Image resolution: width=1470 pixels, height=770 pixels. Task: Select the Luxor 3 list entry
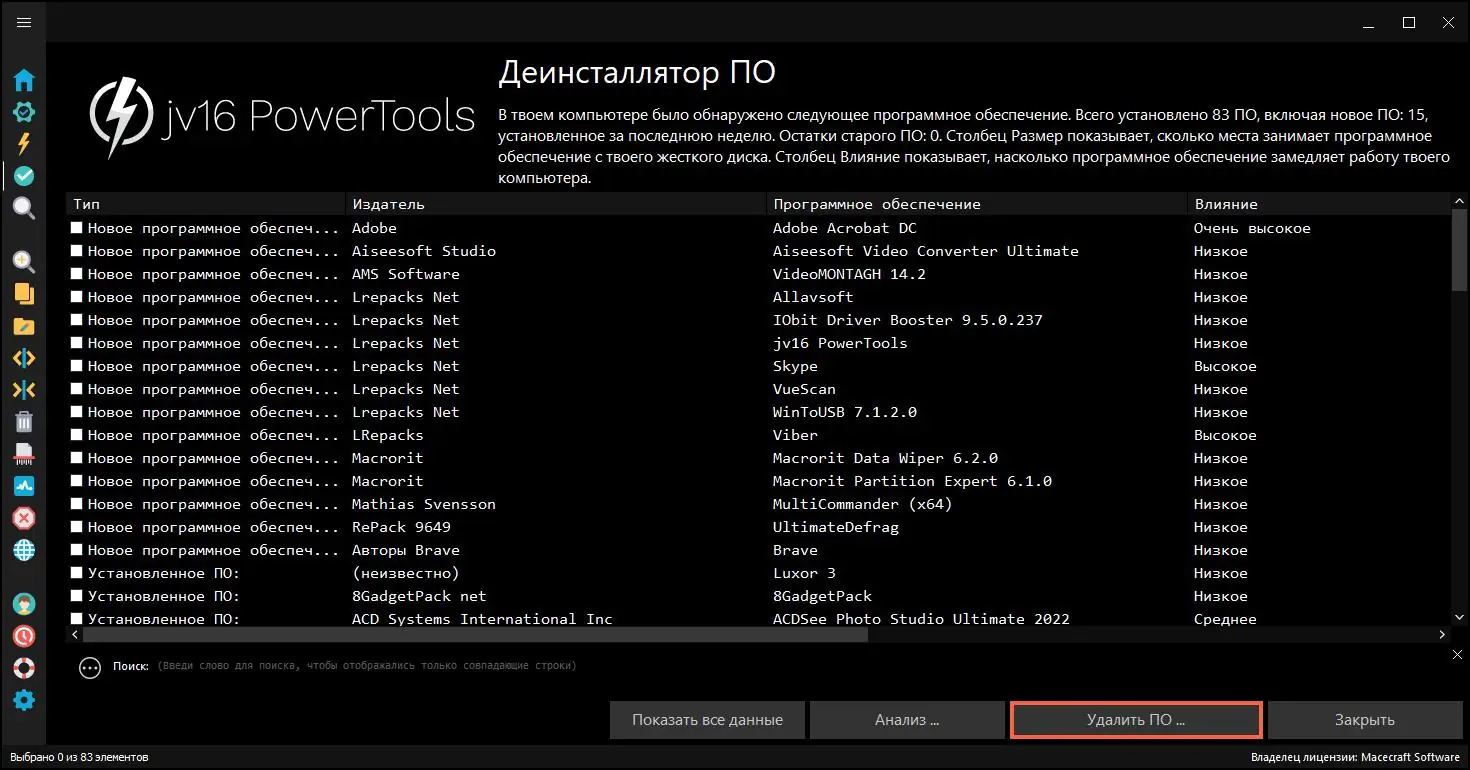pos(804,573)
